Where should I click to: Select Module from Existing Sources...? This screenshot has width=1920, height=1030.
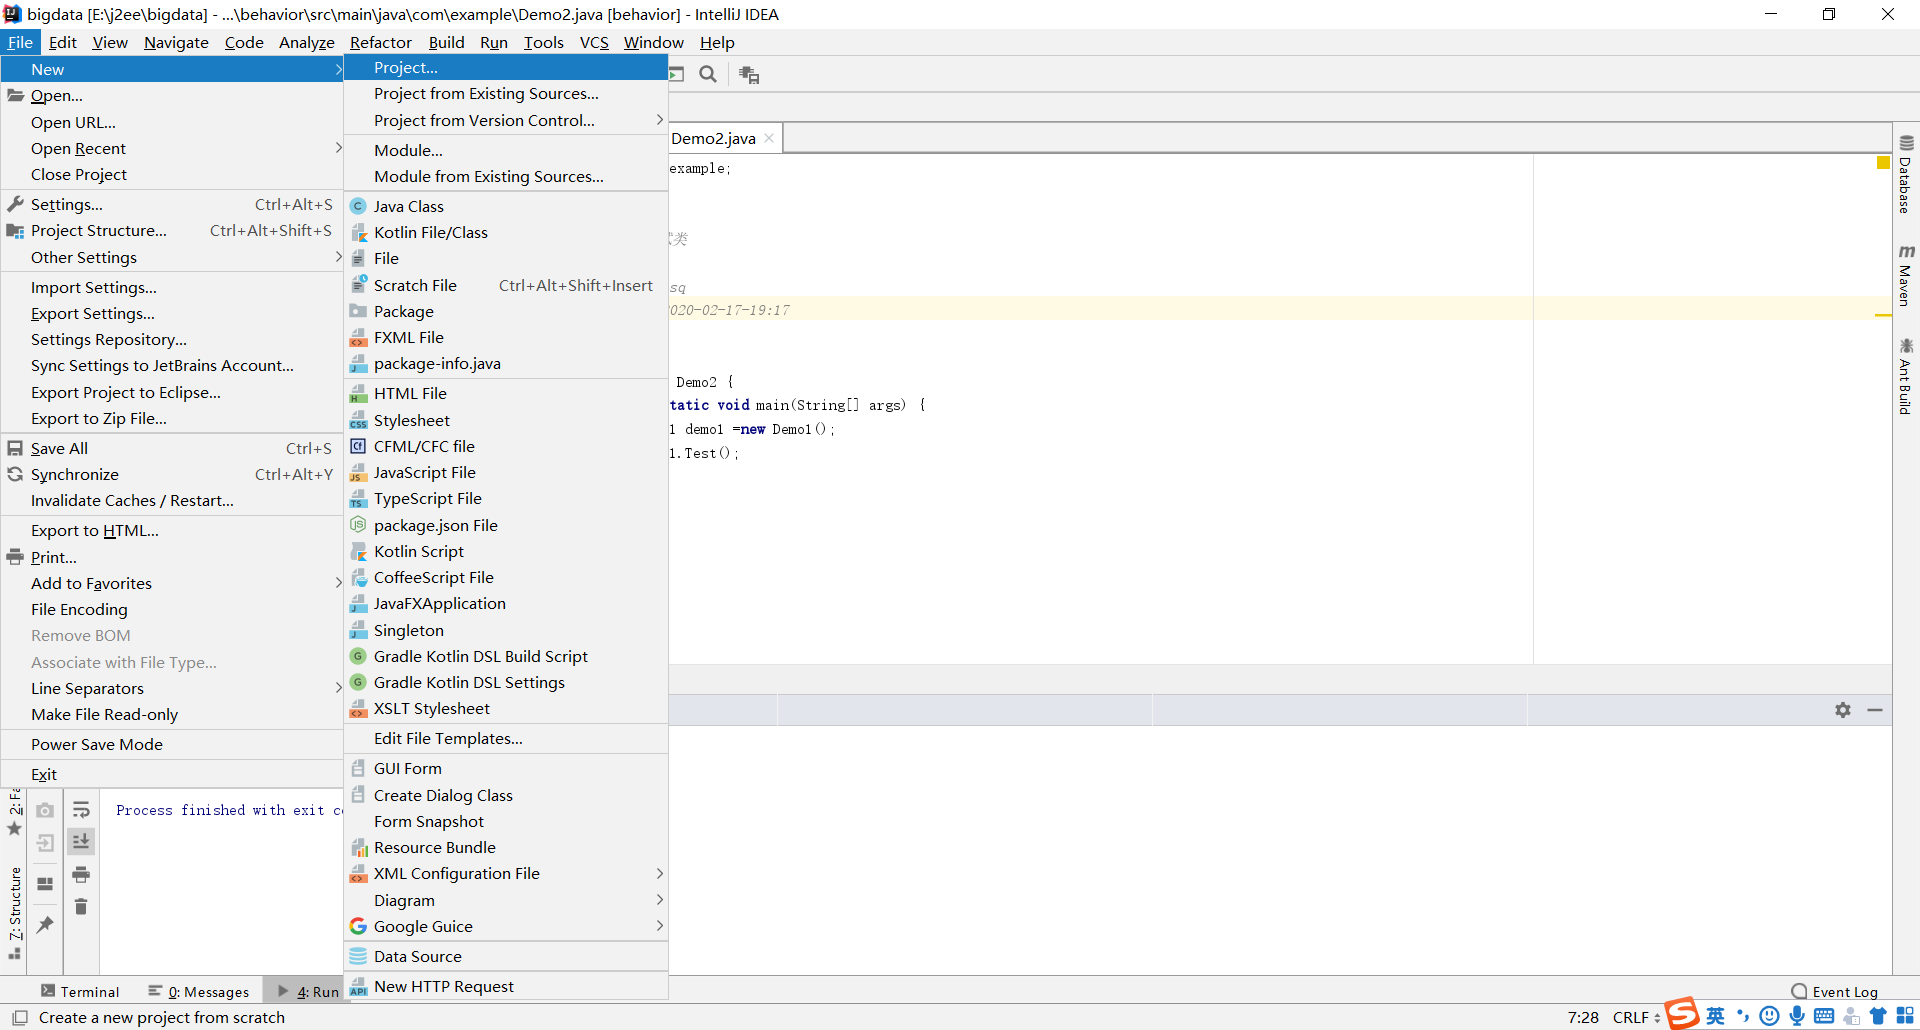(506, 176)
